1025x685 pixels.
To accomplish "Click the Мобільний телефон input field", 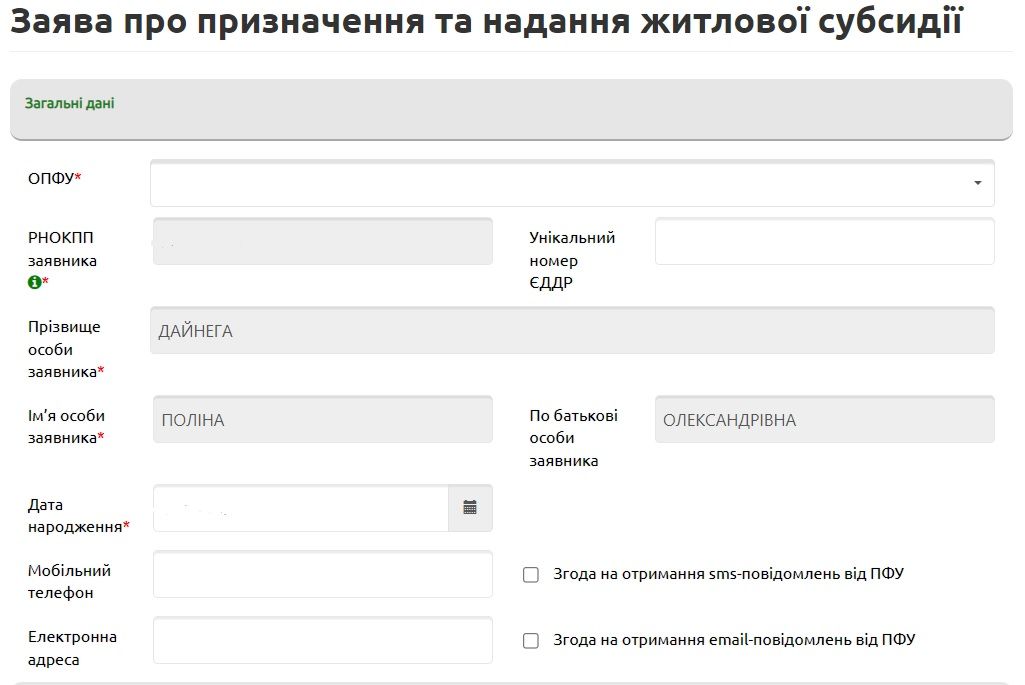I will point(322,574).
